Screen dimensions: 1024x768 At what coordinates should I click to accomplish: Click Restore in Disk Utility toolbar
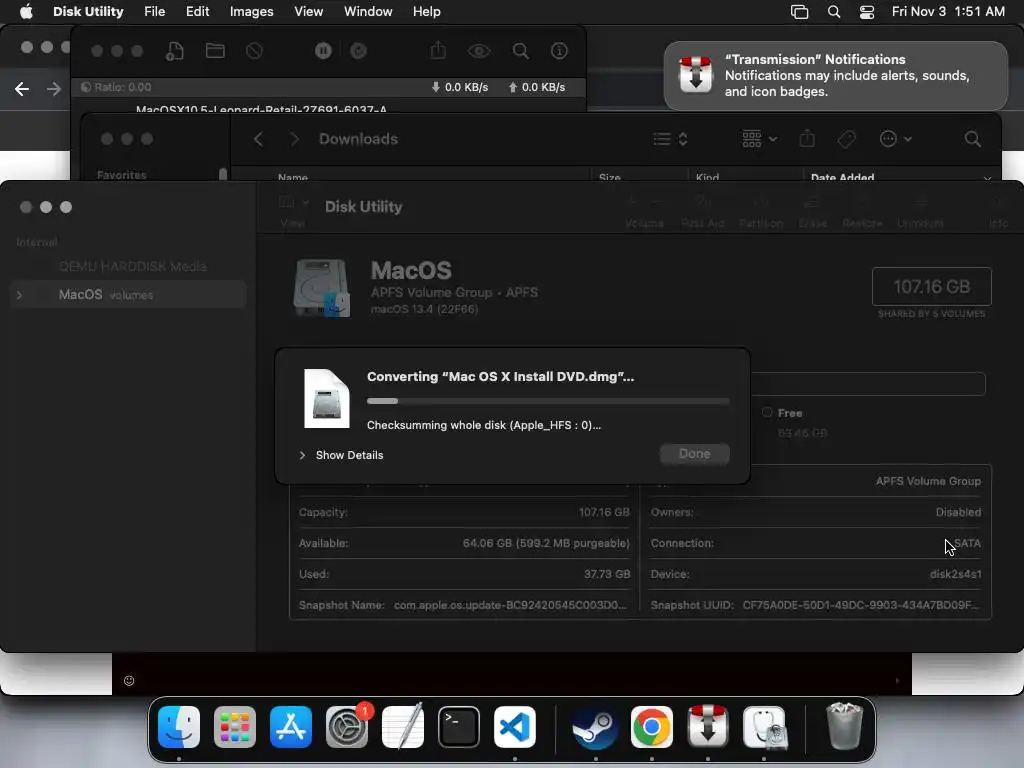click(x=862, y=212)
